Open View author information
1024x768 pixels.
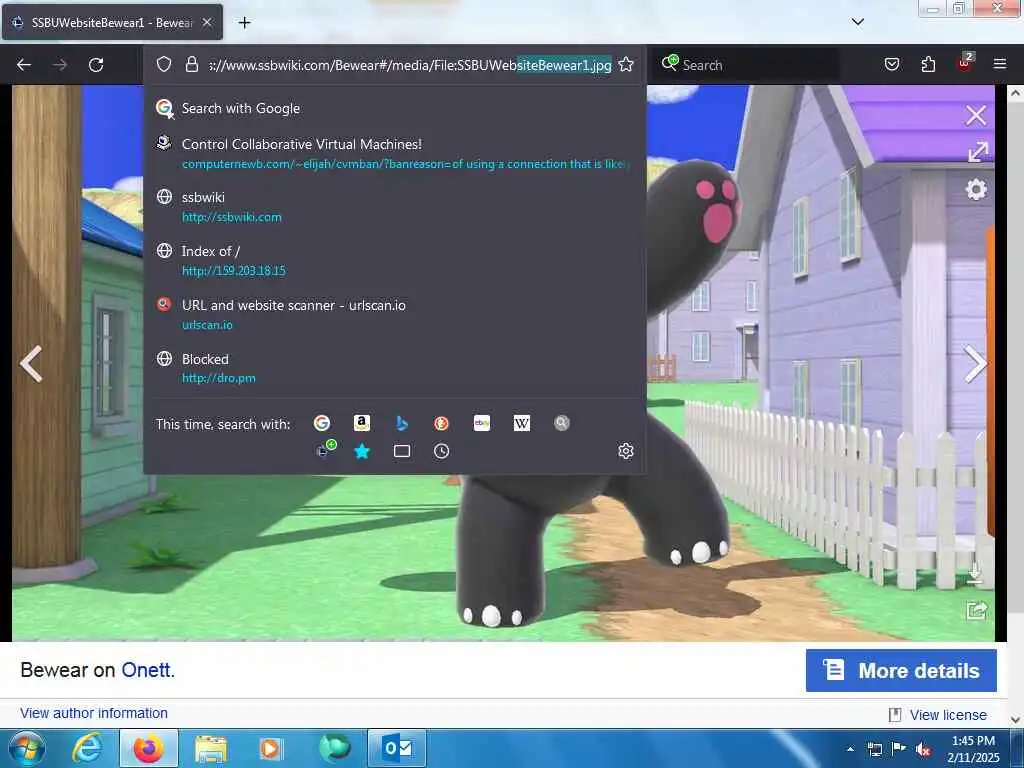[x=94, y=713]
